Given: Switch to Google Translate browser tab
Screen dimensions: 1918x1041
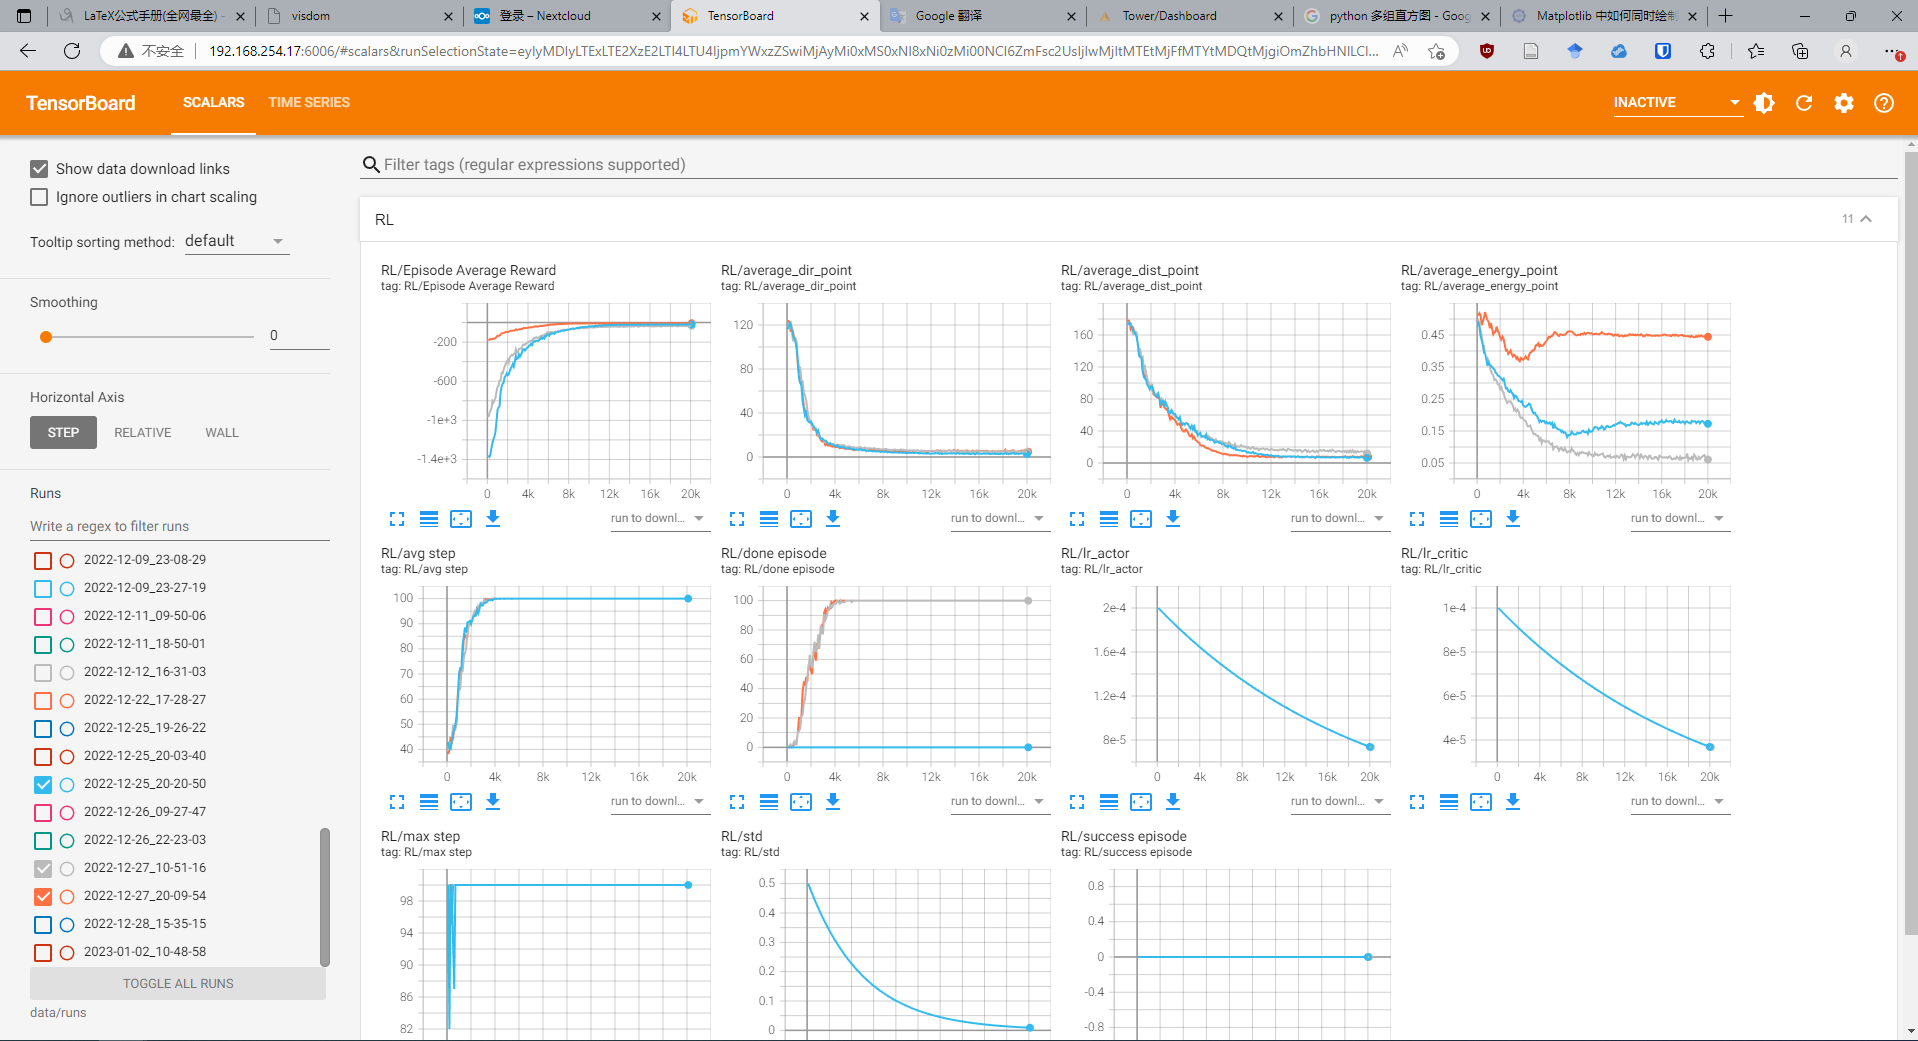Looking at the screenshot, I should (983, 16).
